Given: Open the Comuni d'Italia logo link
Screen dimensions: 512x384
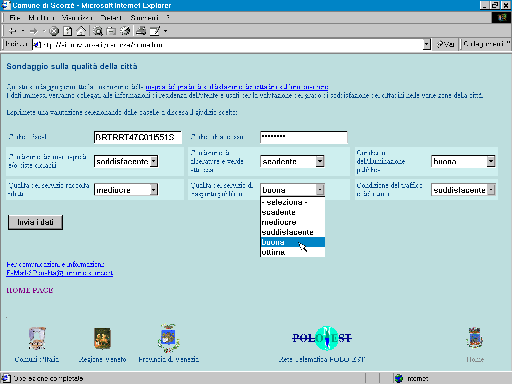Looking at the screenshot, I should click(37, 338).
